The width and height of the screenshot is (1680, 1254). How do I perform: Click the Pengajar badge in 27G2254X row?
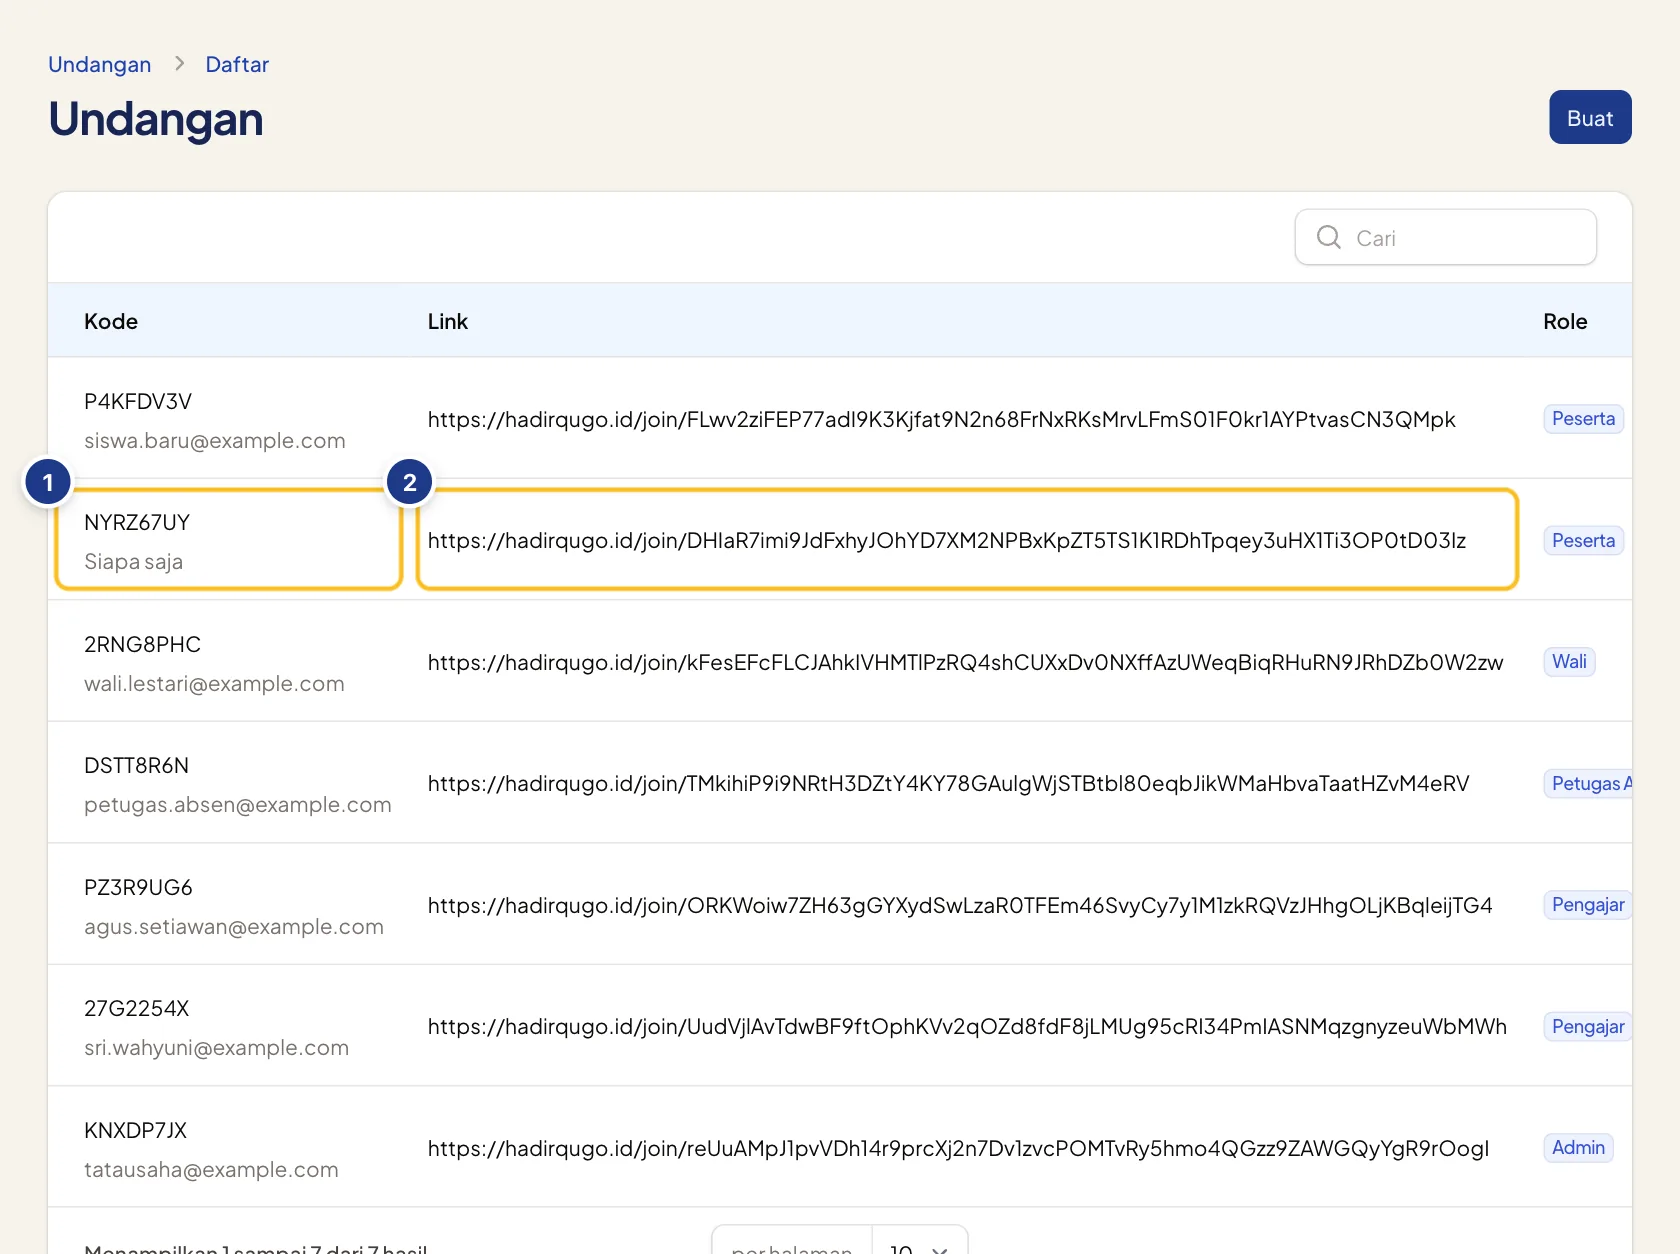tap(1588, 1027)
